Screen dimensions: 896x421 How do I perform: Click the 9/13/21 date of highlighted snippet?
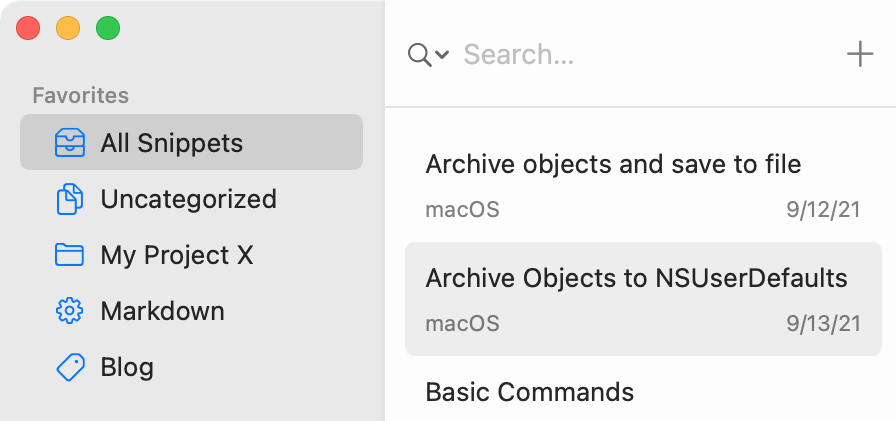click(x=823, y=324)
